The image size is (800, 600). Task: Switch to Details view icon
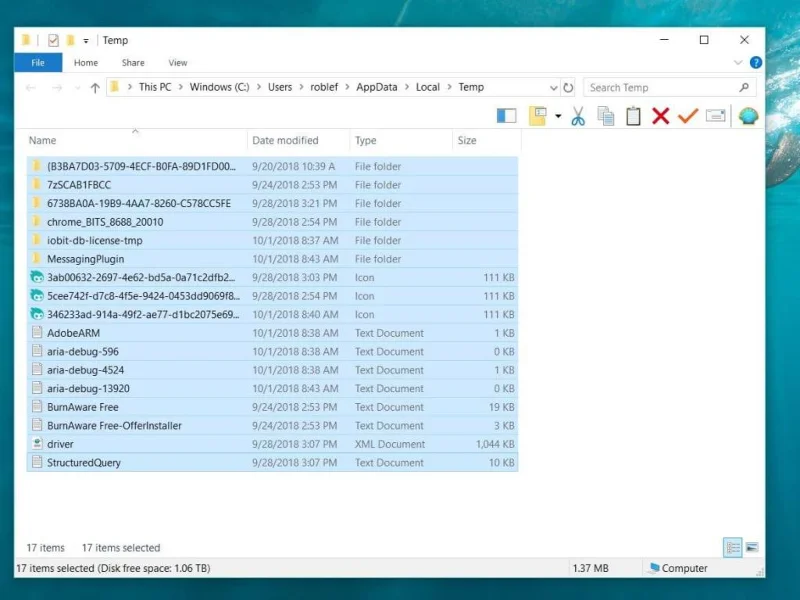pos(733,547)
